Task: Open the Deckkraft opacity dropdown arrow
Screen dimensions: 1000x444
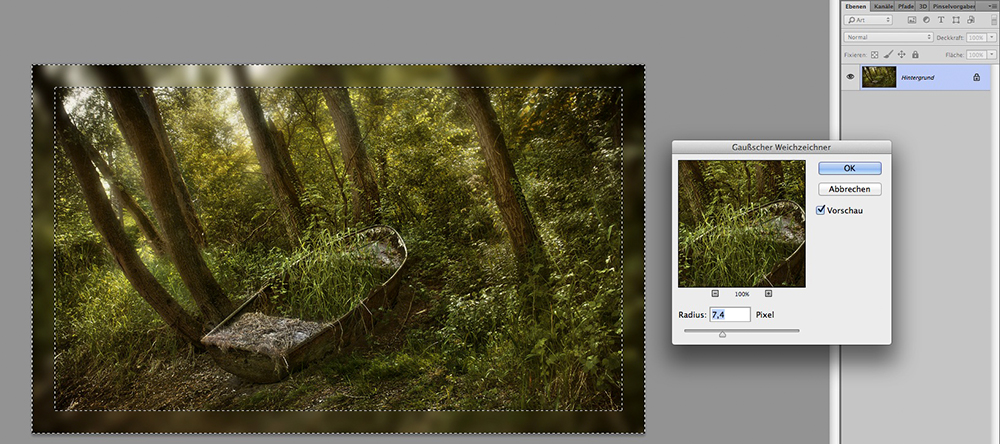Action: 992,38
